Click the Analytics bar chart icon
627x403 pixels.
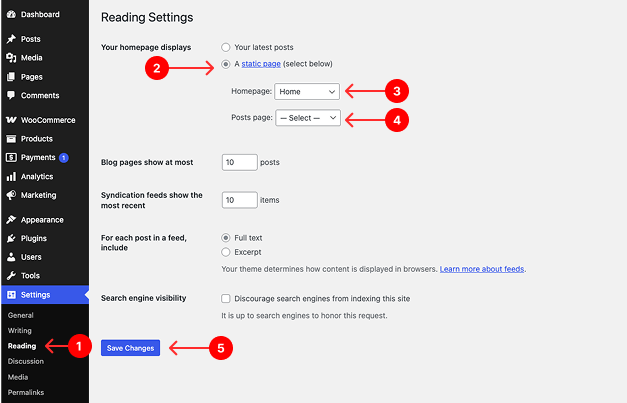10,176
